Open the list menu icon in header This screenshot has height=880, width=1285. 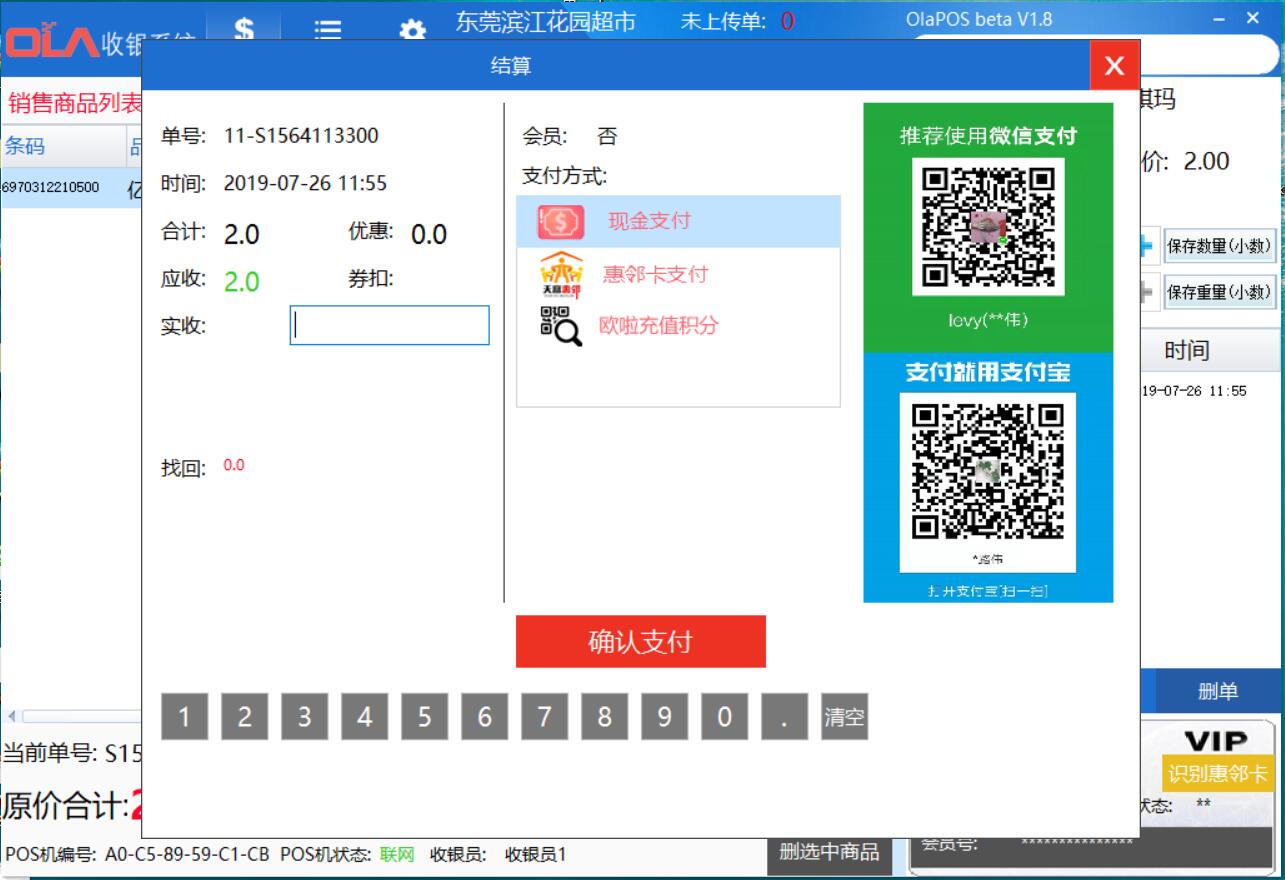coord(328,30)
